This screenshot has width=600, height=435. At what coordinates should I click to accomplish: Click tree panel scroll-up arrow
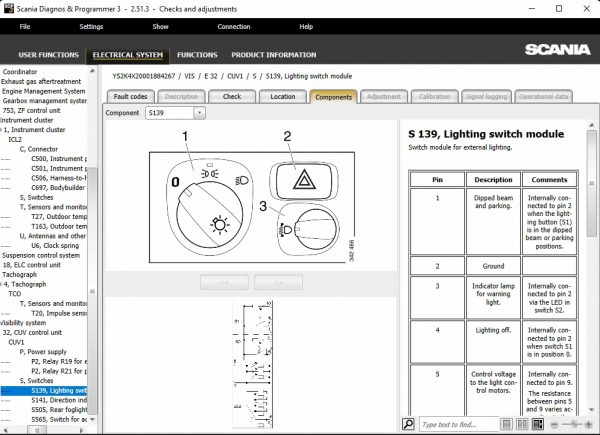coord(92,71)
